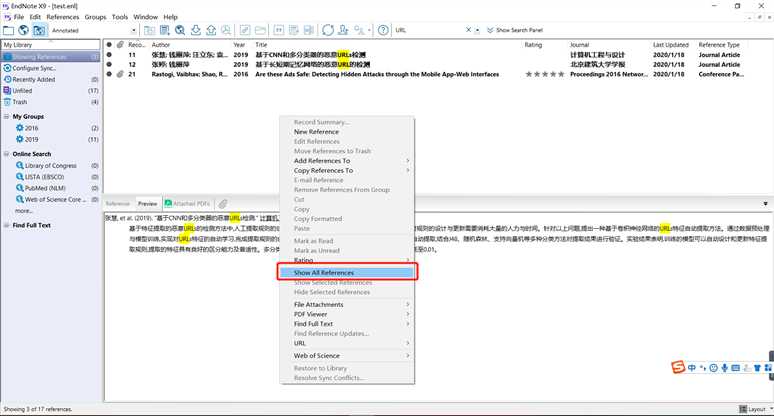Image resolution: width=774 pixels, height=416 pixels.
Task: Click the Return to Word Processor icon
Action: tap(309, 31)
